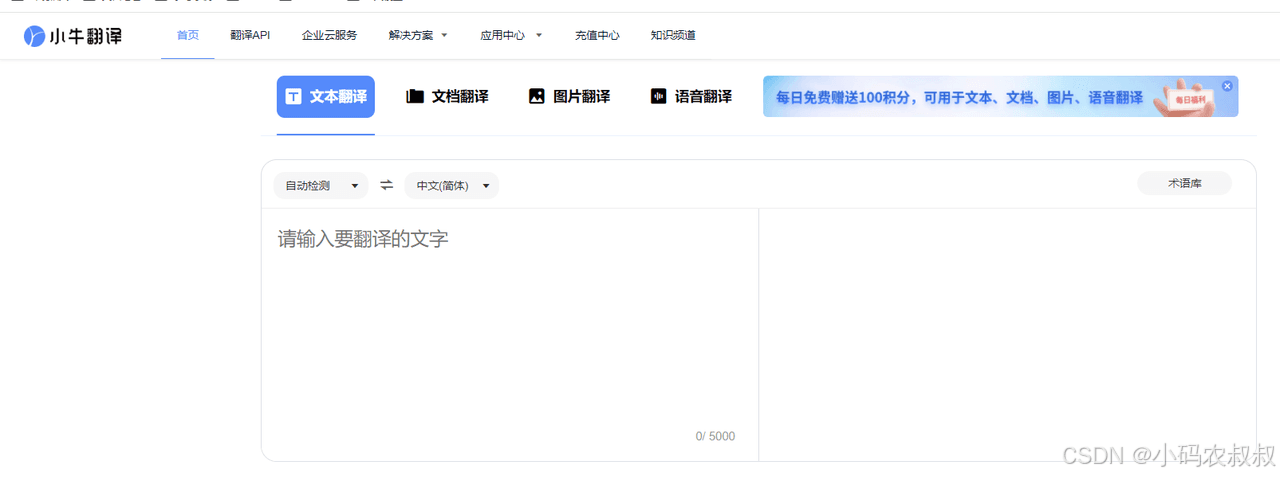Swap source and target languages
The image size is (1280, 477).
coord(386,185)
